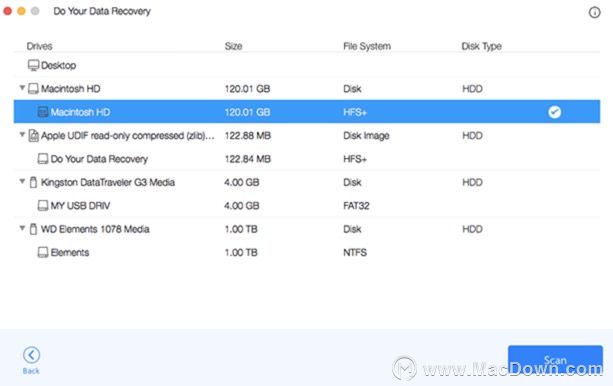Click the Disk Image file system cell
The image size is (613, 386).
tap(366, 136)
